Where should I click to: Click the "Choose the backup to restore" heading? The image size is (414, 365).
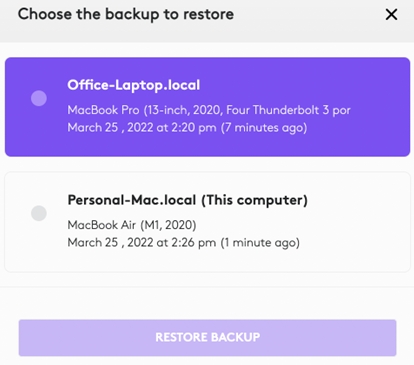(126, 14)
